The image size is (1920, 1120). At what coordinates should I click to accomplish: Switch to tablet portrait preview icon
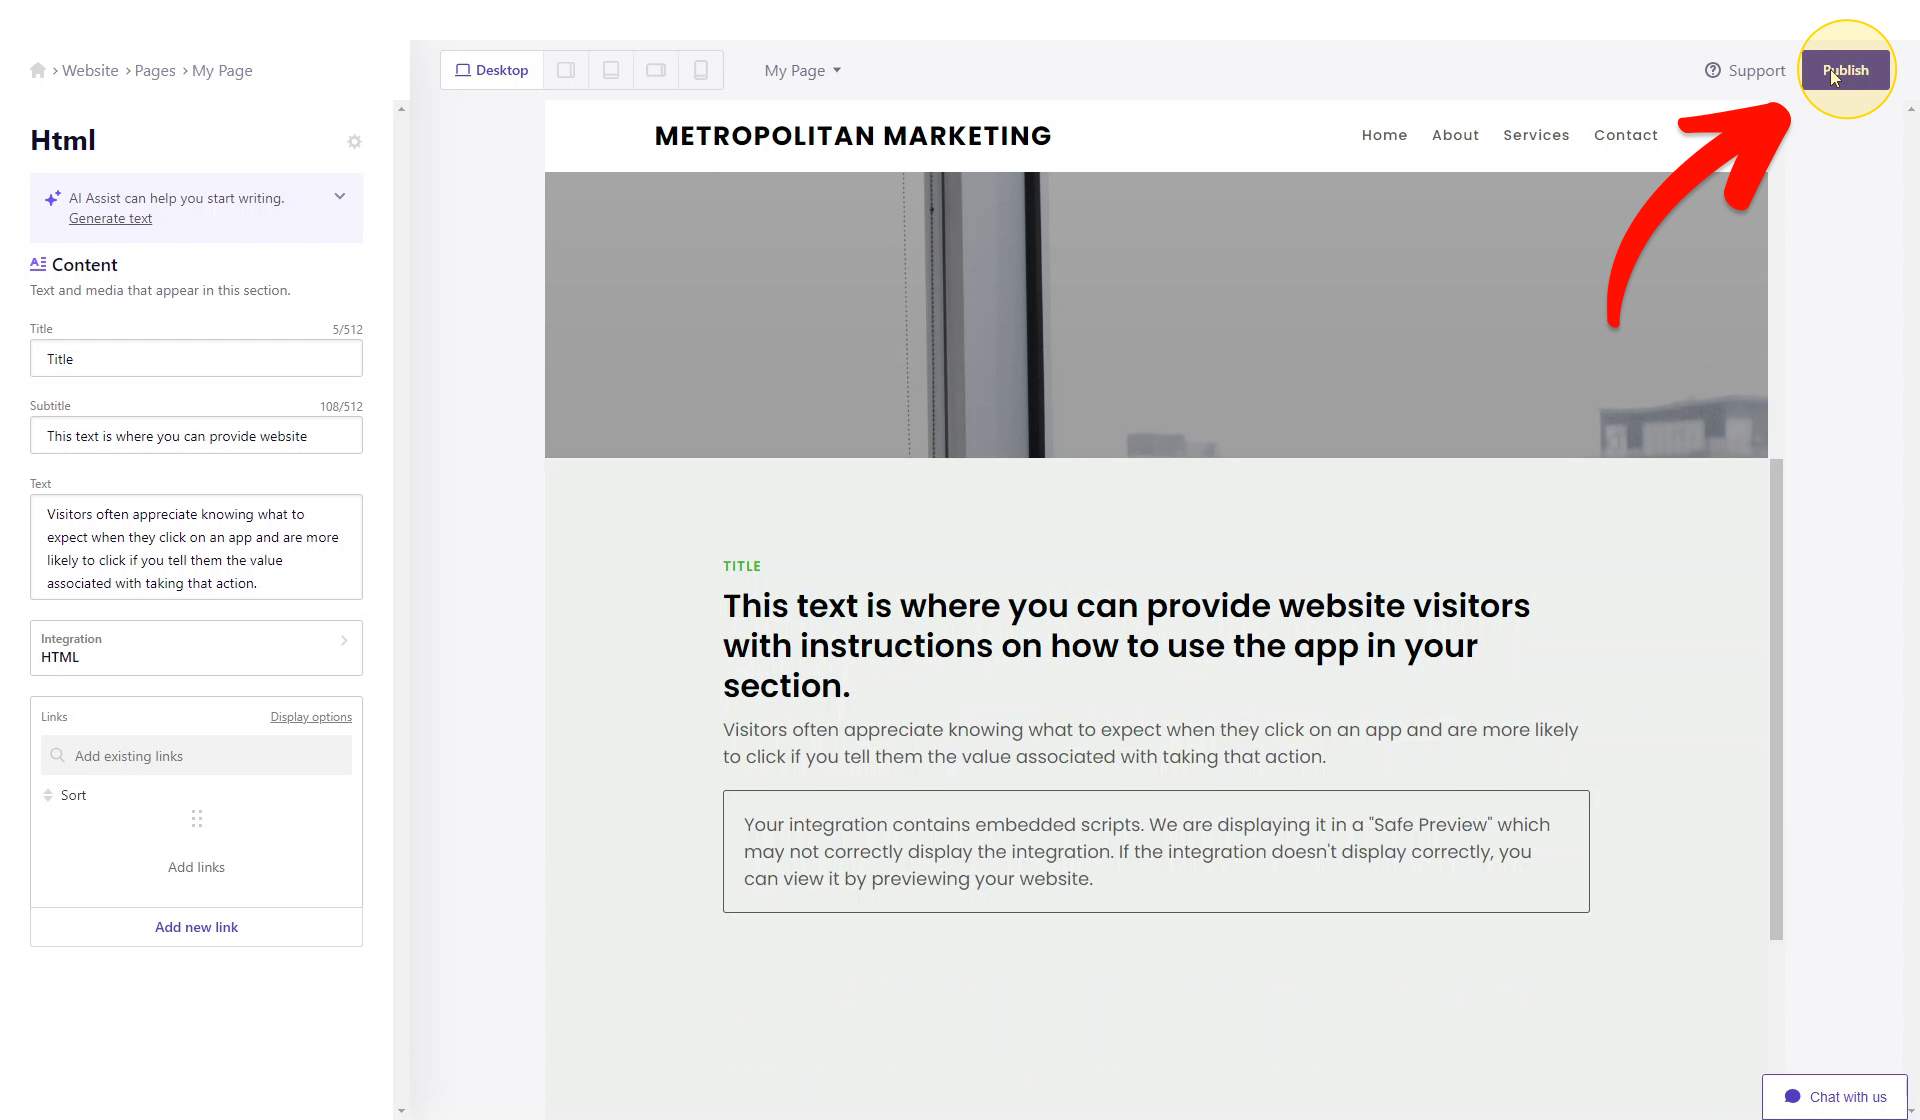coord(611,70)
